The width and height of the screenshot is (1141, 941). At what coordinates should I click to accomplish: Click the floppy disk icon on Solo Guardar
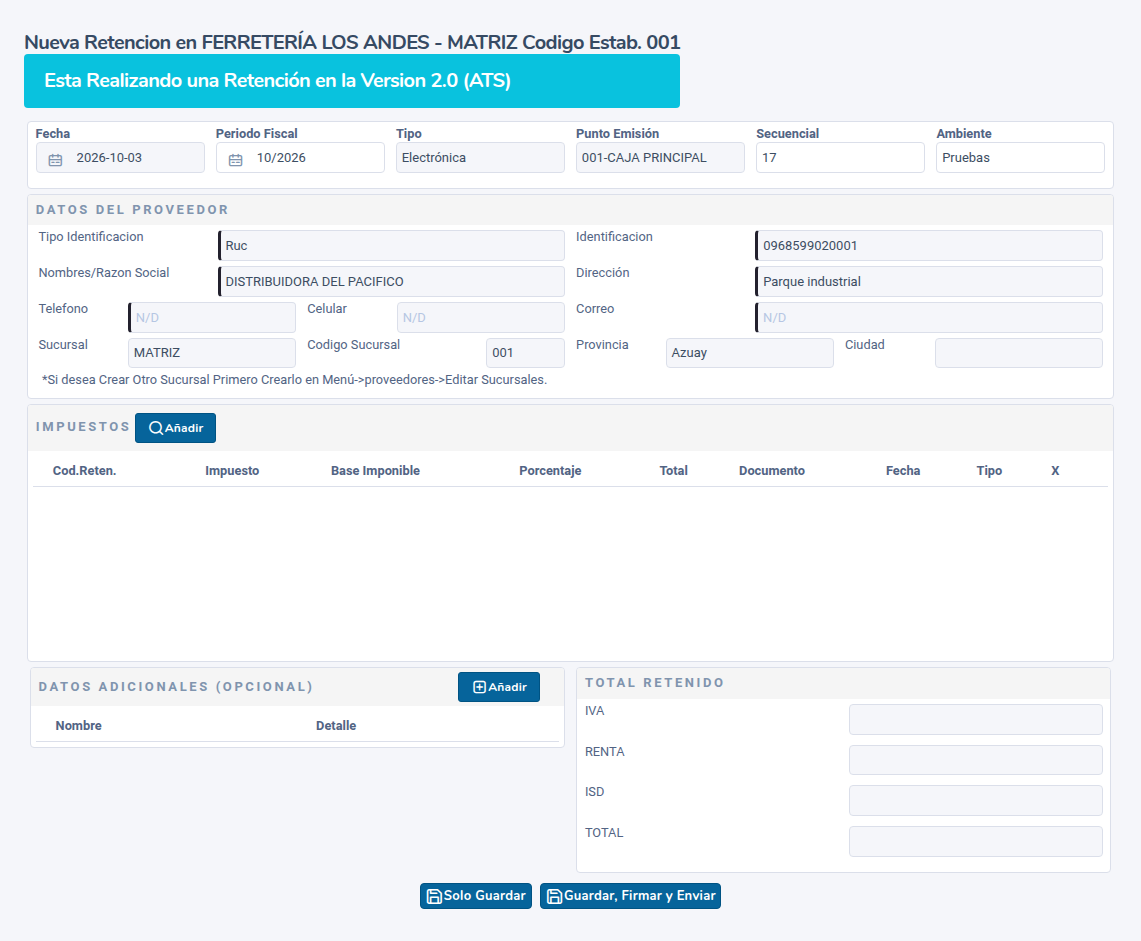pos(434,896)
